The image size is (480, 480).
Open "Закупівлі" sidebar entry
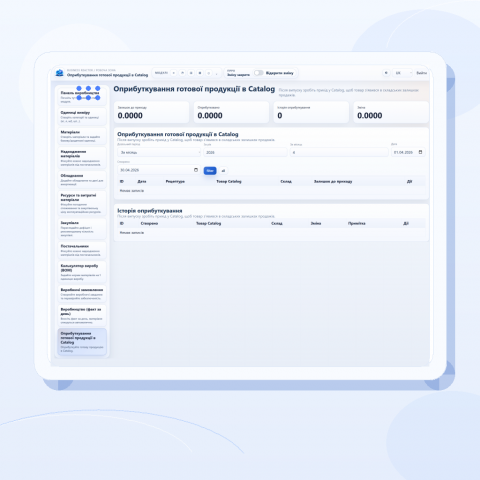click(82, 228)
